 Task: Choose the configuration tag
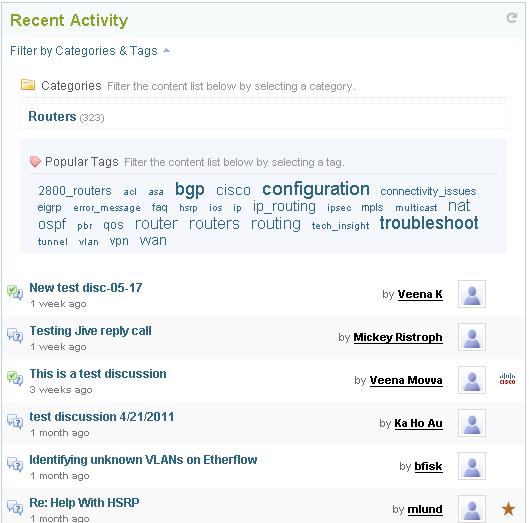click(316, 189)
